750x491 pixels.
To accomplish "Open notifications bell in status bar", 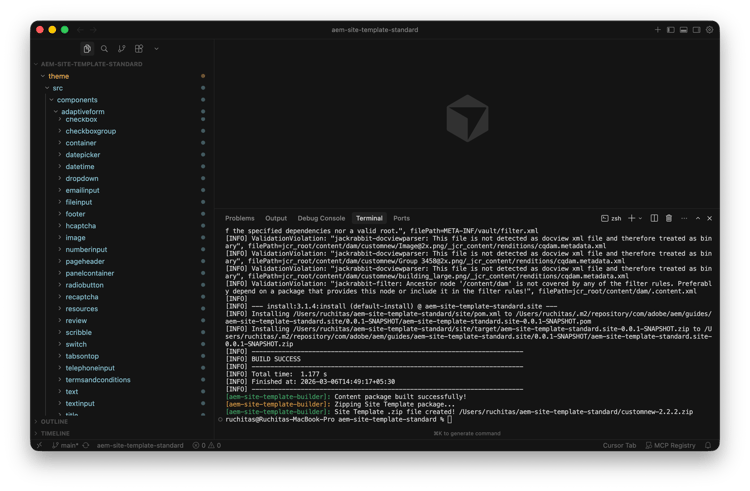I will pyautogui.click(x=708, y=445).
